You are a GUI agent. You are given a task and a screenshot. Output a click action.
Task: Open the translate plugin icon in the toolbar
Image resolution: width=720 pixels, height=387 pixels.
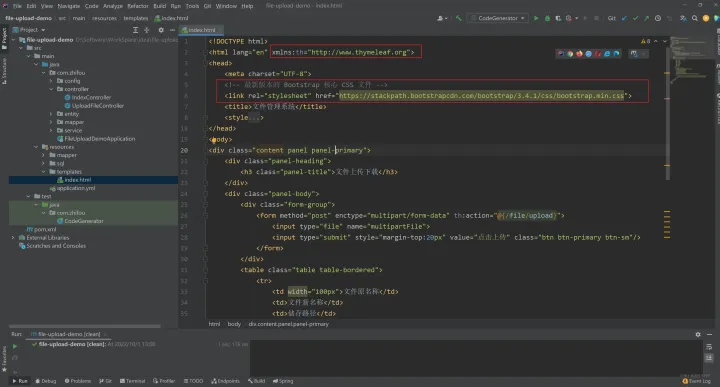click(x=683, y=18)
